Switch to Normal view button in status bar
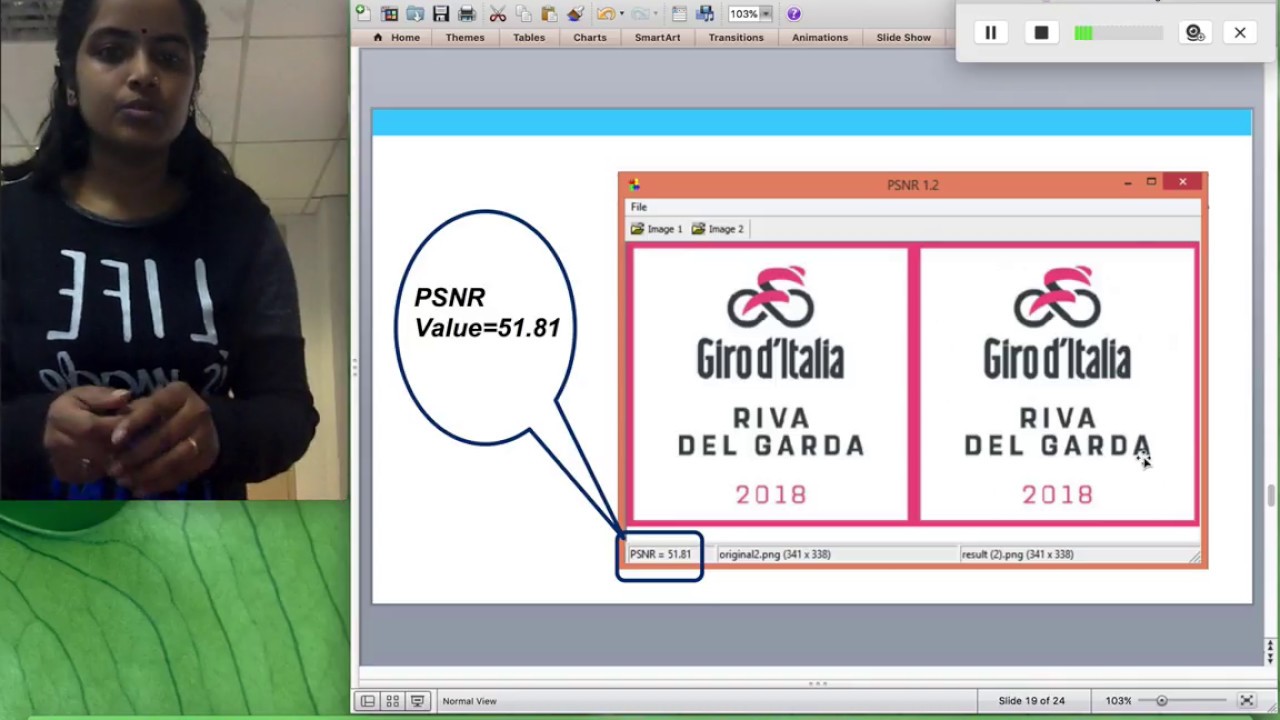 (368, 701)
